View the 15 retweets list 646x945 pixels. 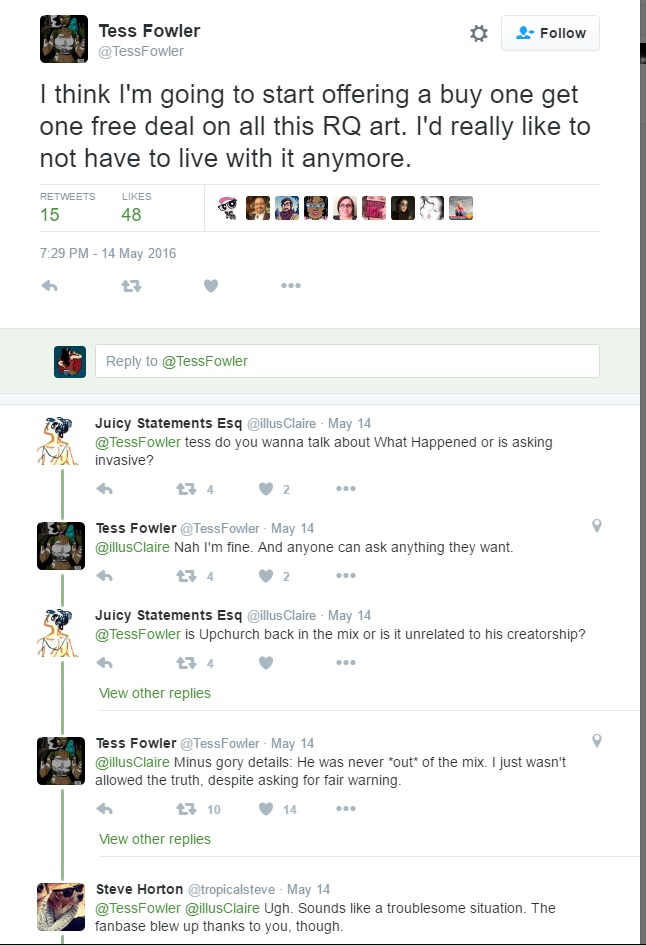click(x=50, y=214)
